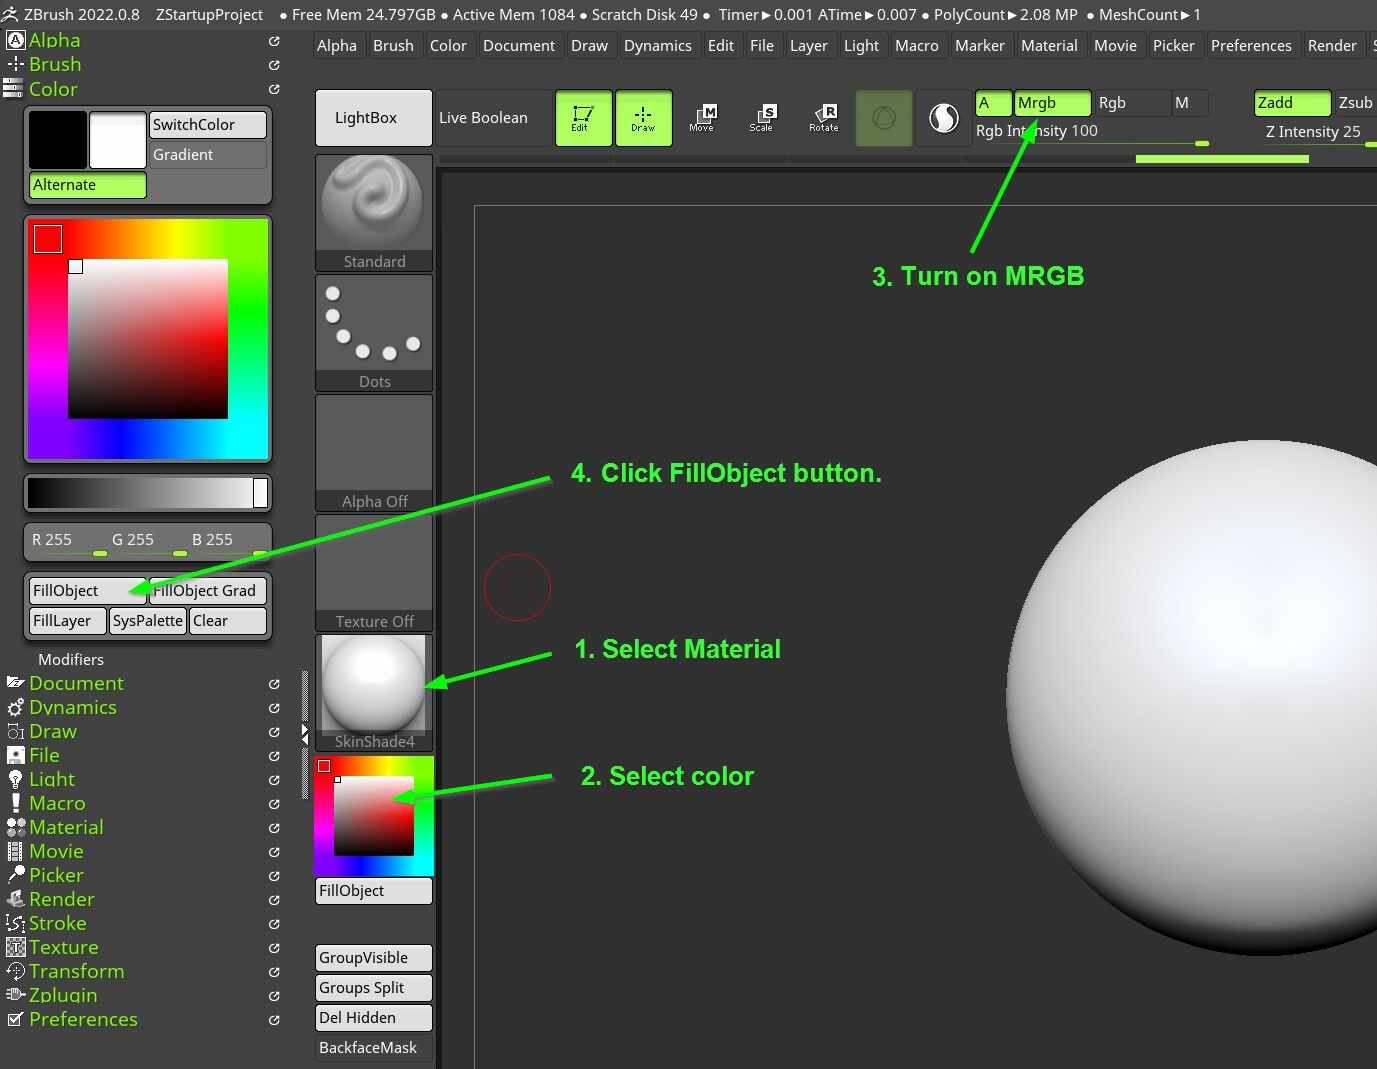Click the Del Hidden button
Viewport: 1377px width, 1069px height.
[373, 1017]
